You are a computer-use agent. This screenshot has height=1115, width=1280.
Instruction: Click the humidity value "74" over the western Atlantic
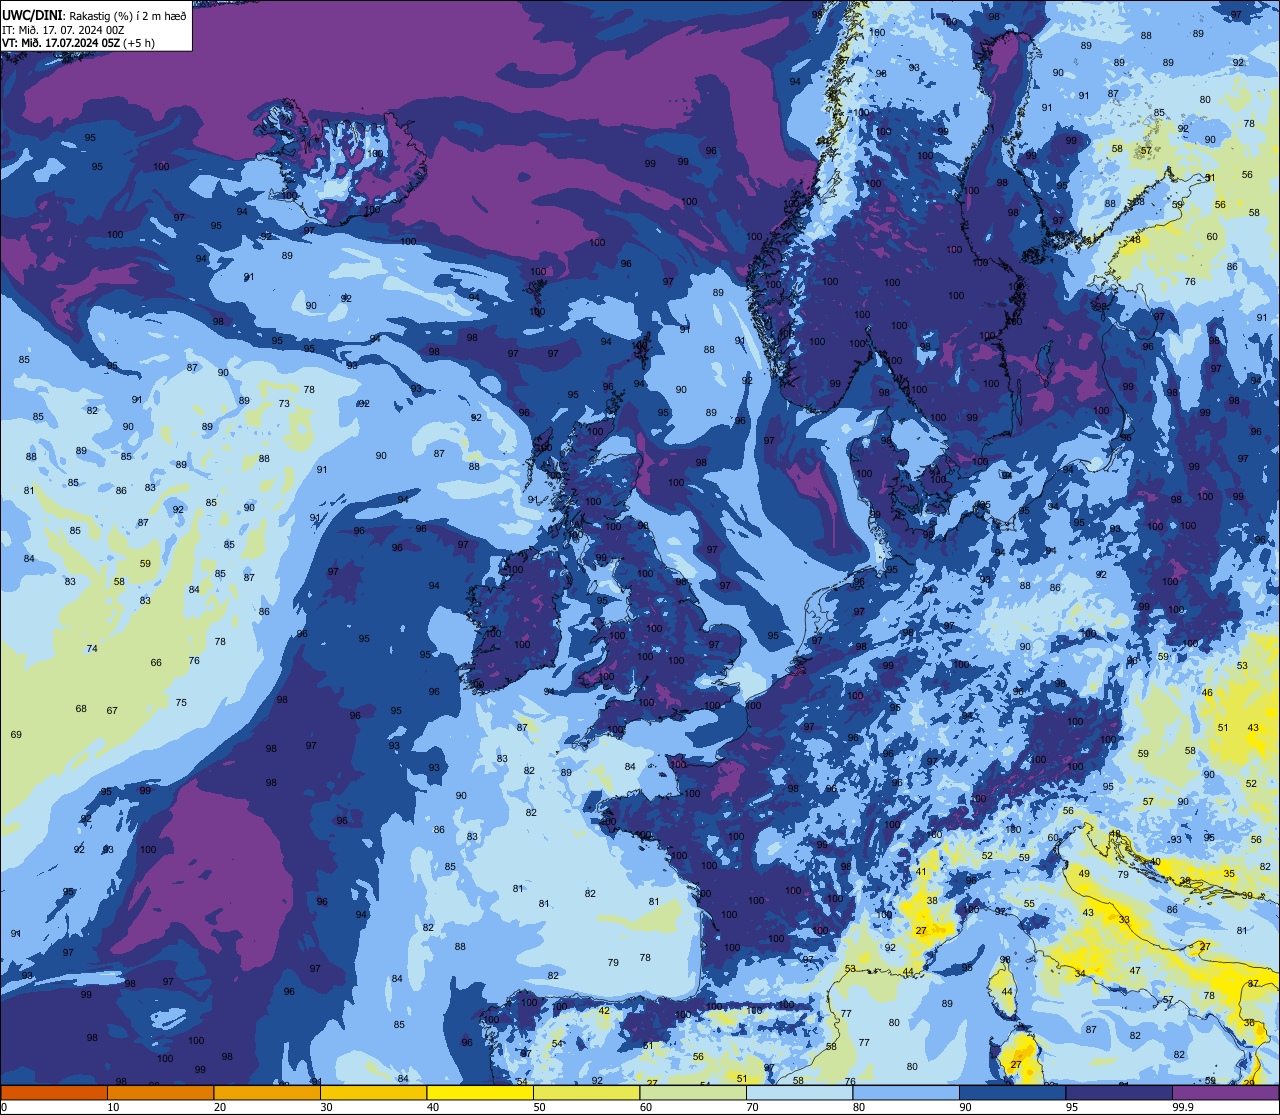coord(92,649)
